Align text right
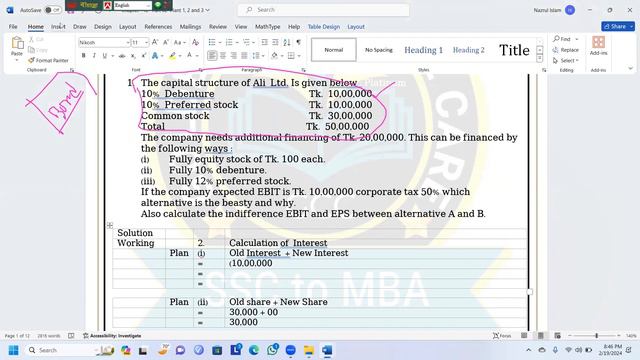 (233, 56)
